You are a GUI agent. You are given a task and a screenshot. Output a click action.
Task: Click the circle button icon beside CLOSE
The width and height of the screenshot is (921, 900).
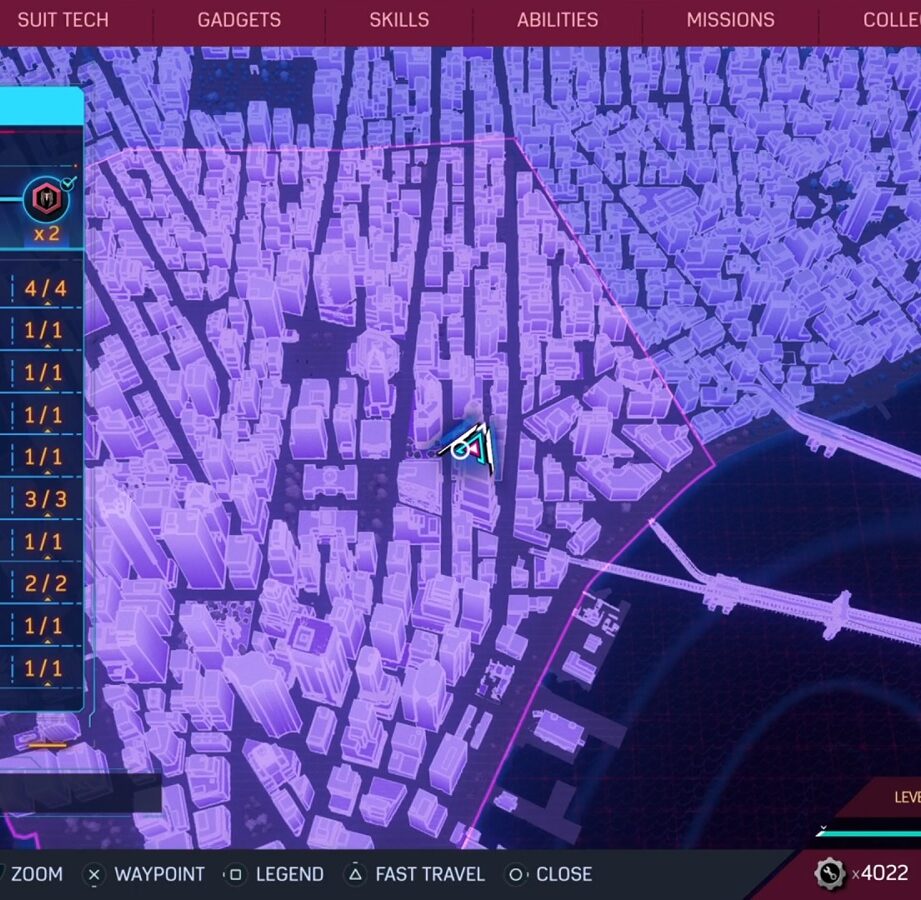[x=515, y=875]
